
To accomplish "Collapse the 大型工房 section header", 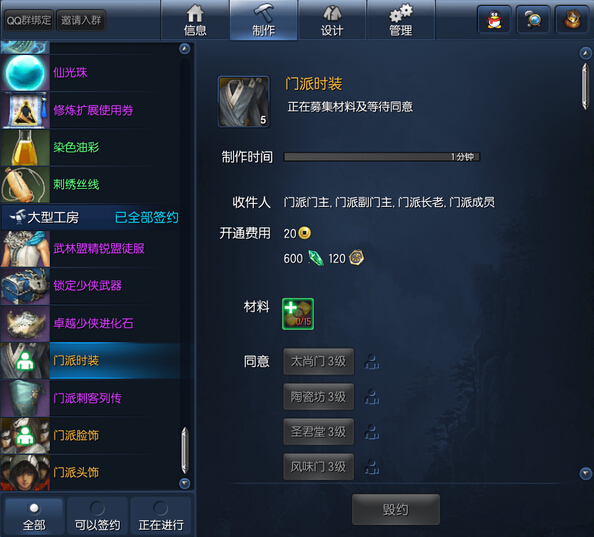I will (x=91, y=217).
